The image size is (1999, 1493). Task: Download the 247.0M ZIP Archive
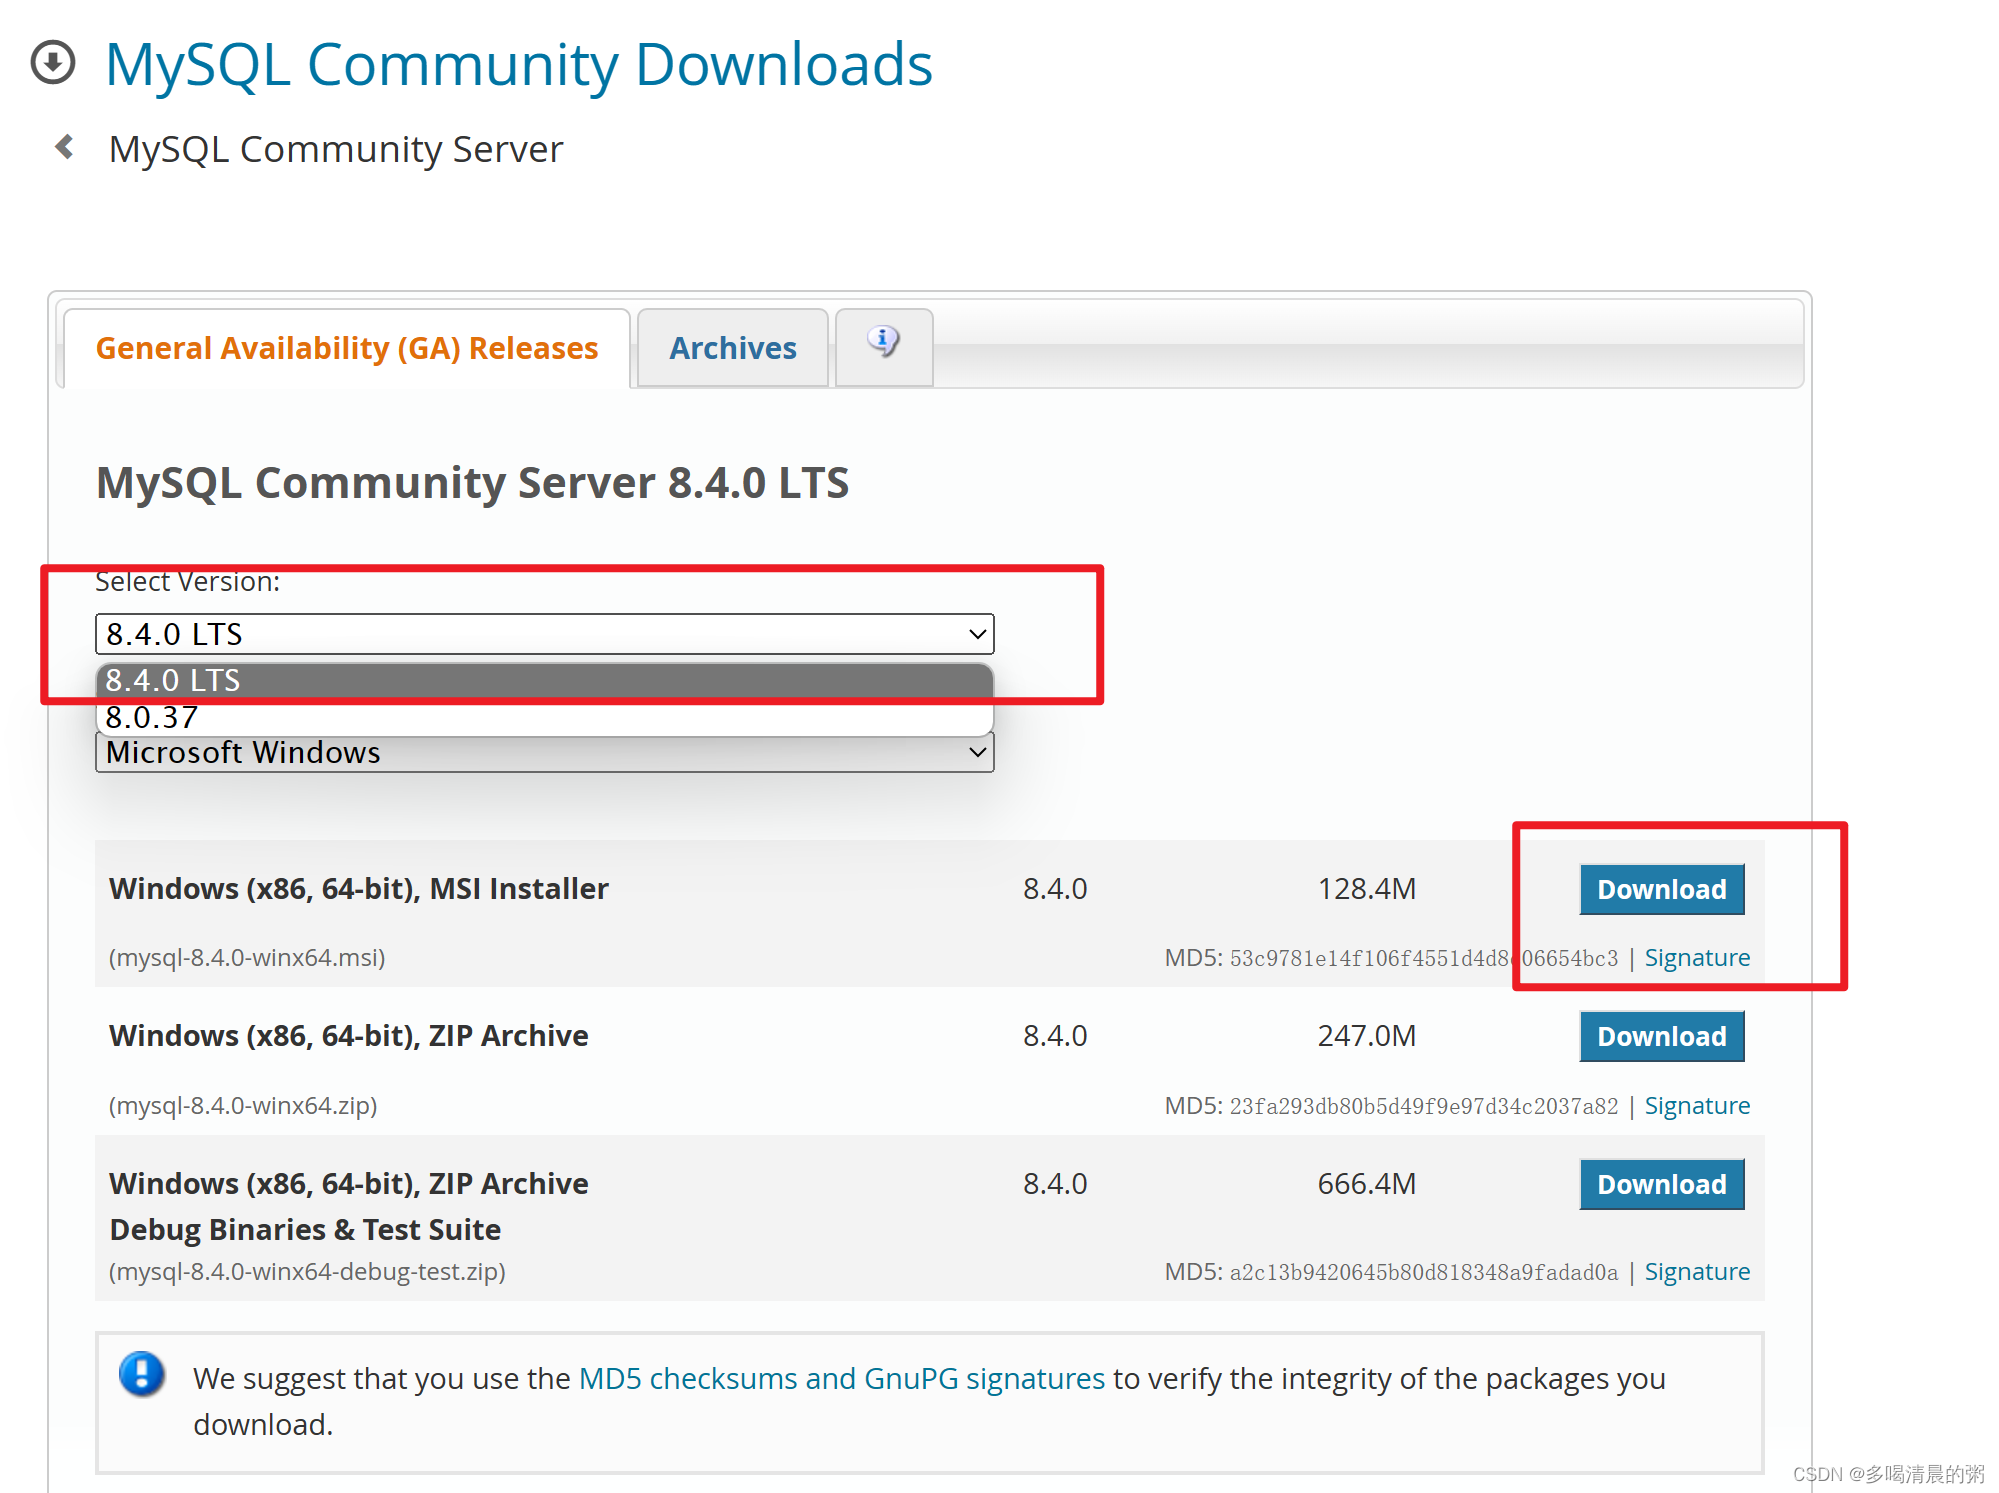point(1661,1036)
